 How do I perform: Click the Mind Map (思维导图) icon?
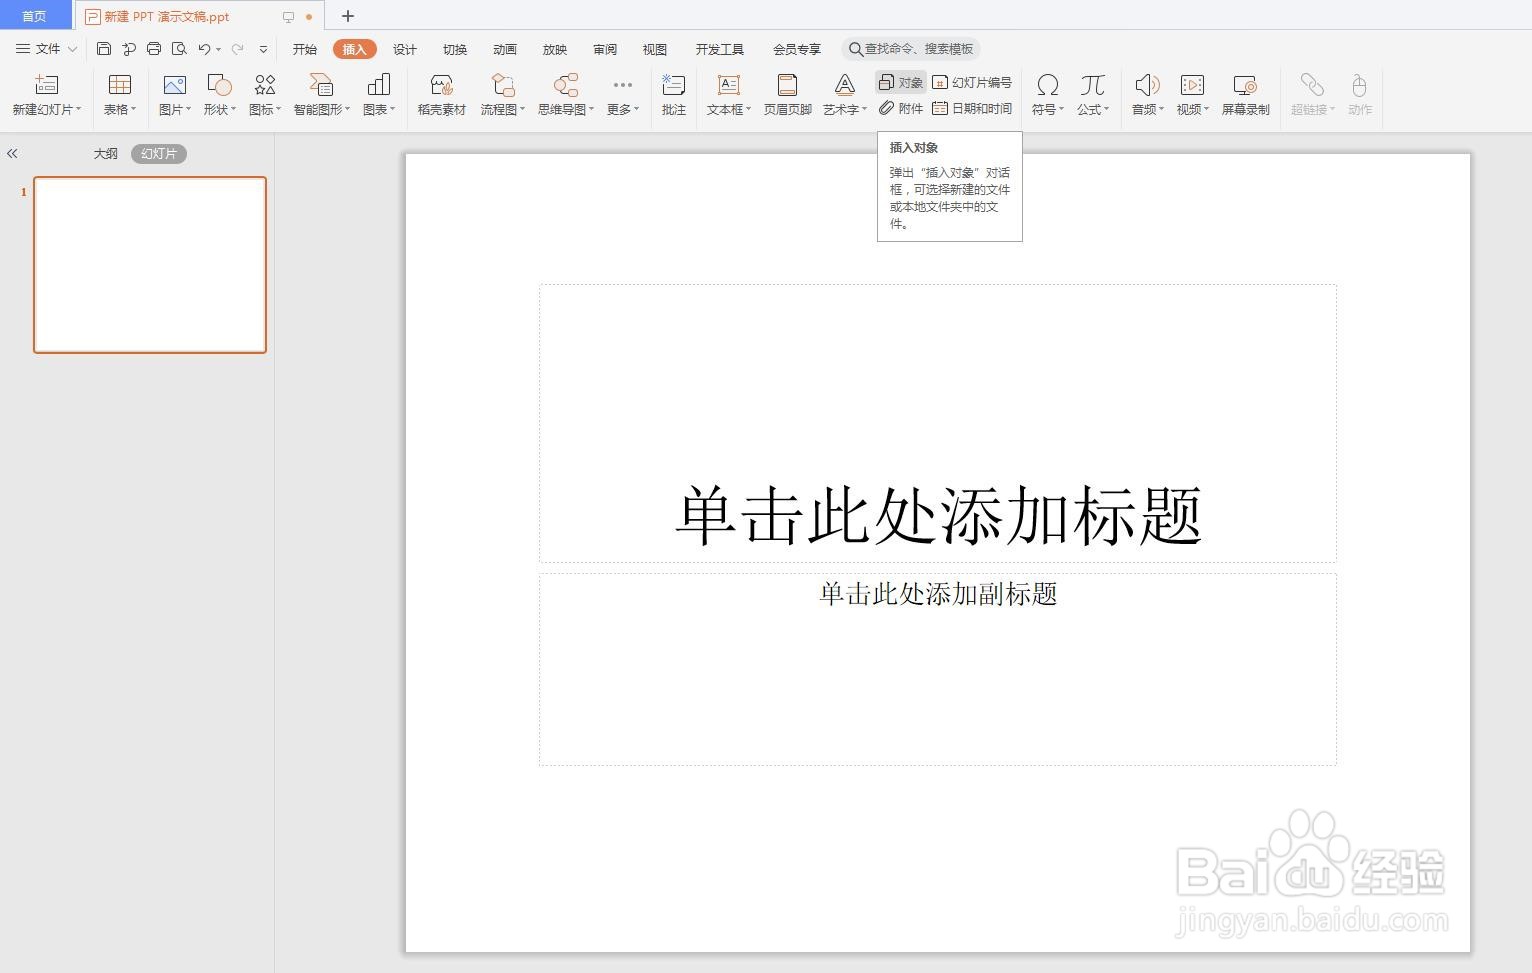pos(566,85)
